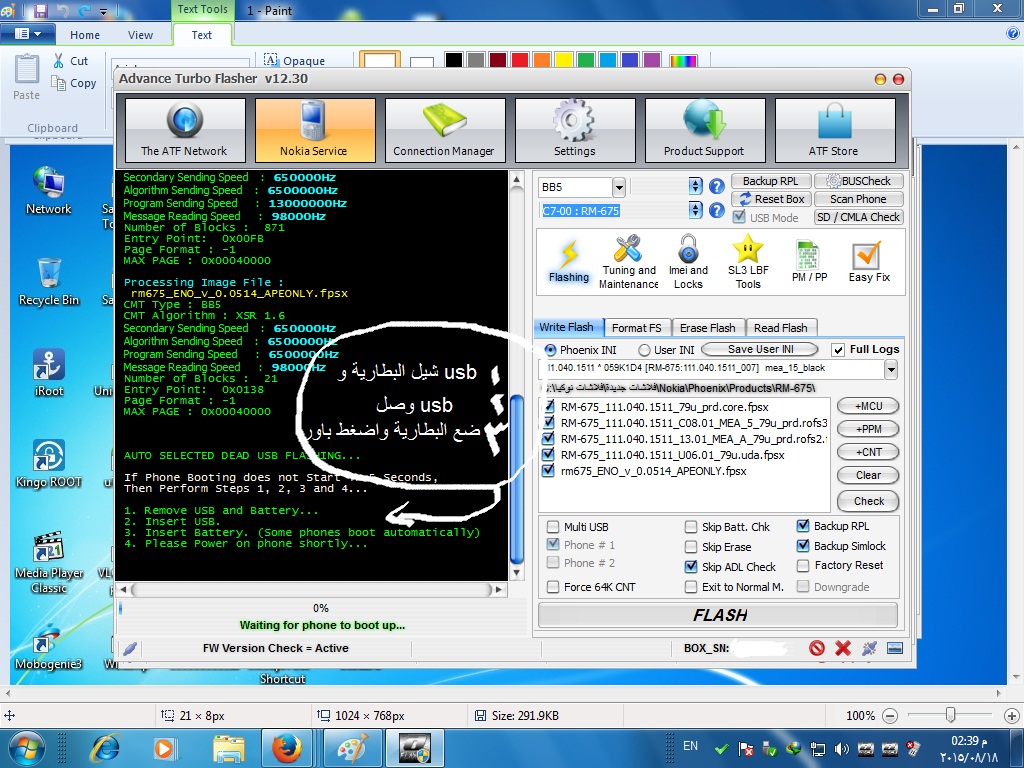Enable Skip Batt. Chk checkbox

pyautogui.click(x=691, y=527)
